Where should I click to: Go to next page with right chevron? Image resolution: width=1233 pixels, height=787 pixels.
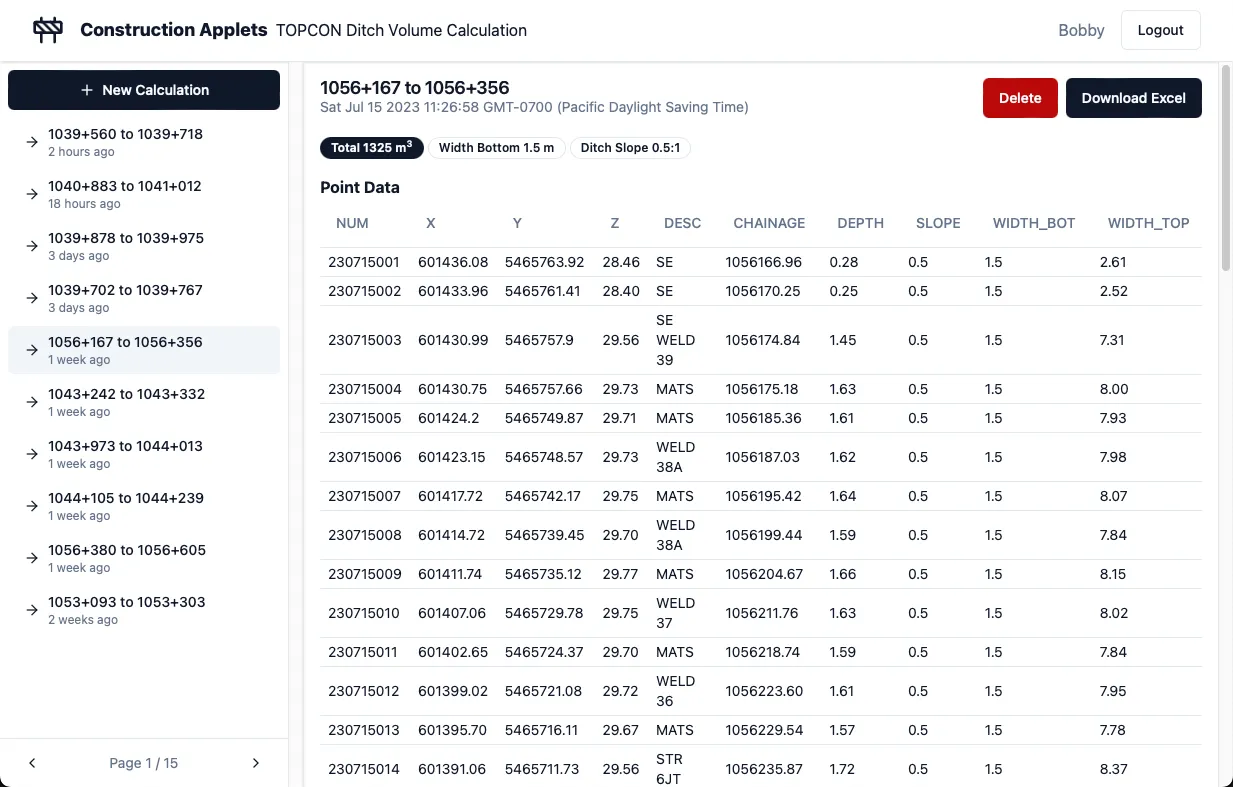point(255,763)
